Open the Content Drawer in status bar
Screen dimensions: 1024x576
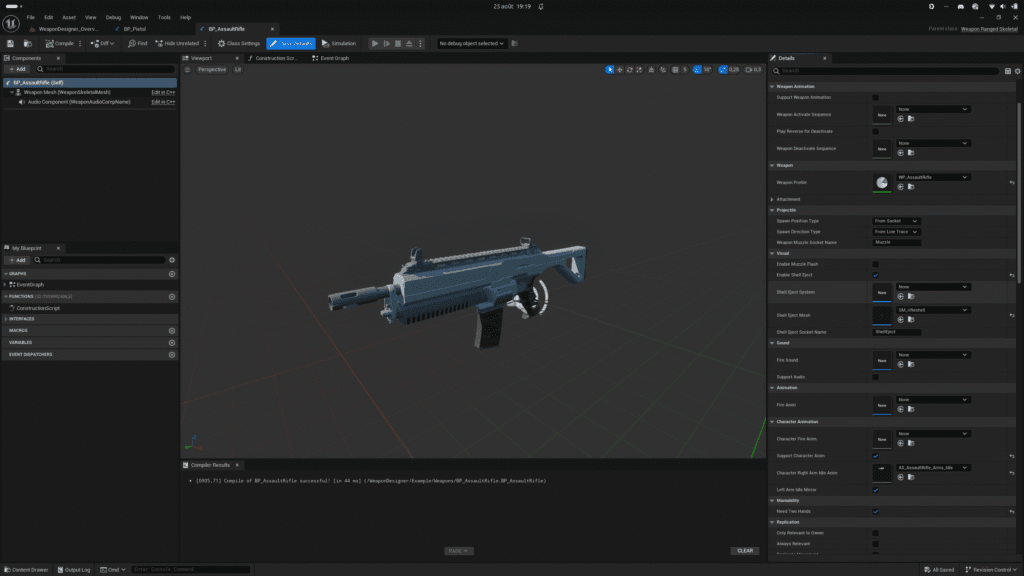26,569
